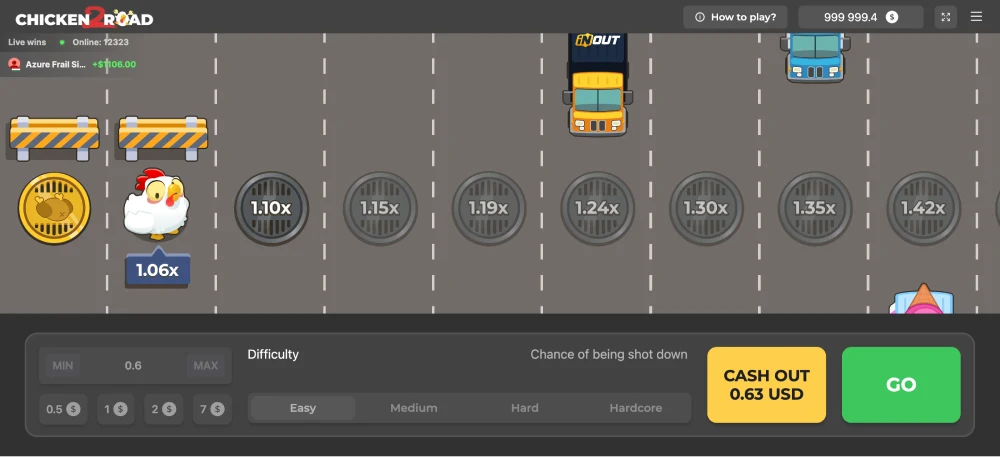Choose the 0.5 dollar bet preset
The width and height of the screenshot is (1000, 457).
coord(63,409)
